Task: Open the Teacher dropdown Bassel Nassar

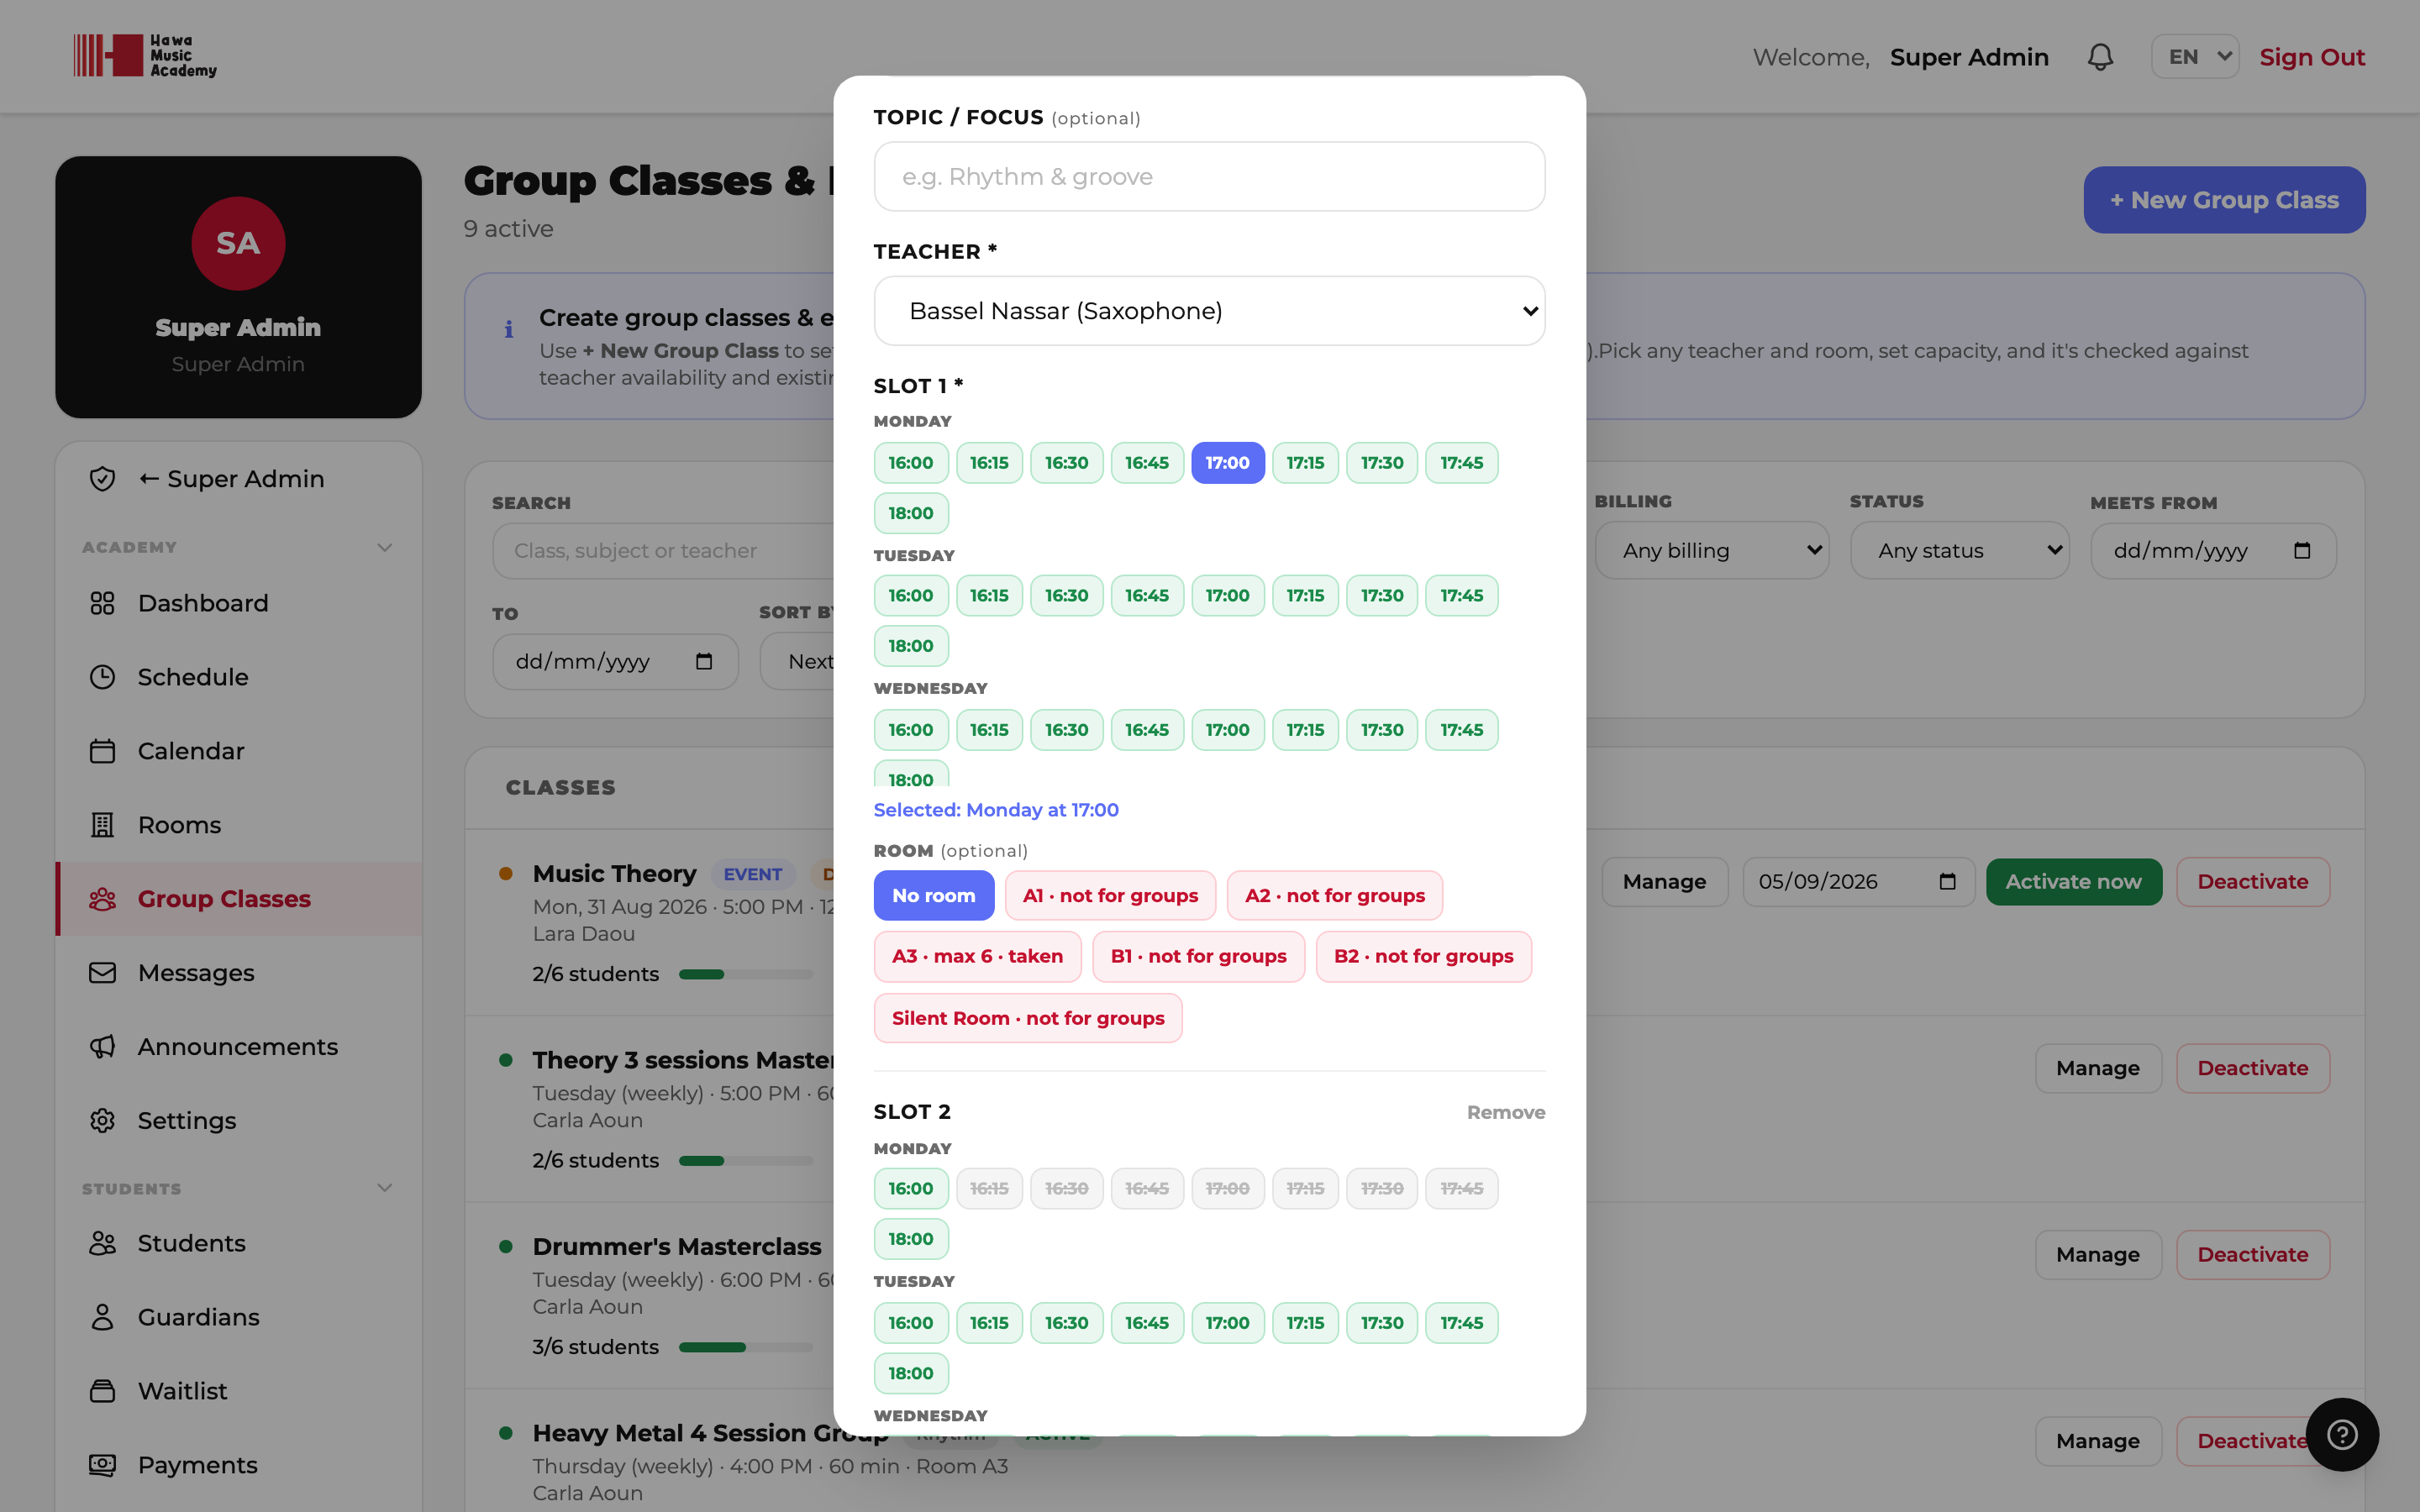Action: tap(1209, 311)
